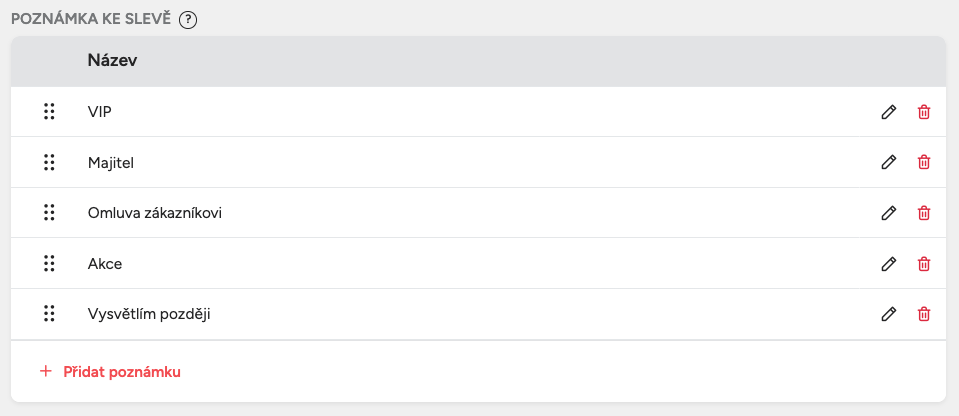This screenshot has height=416, width=959.
Task: Click the Přidat poznámku button
Action: click(x=121, y=372)
